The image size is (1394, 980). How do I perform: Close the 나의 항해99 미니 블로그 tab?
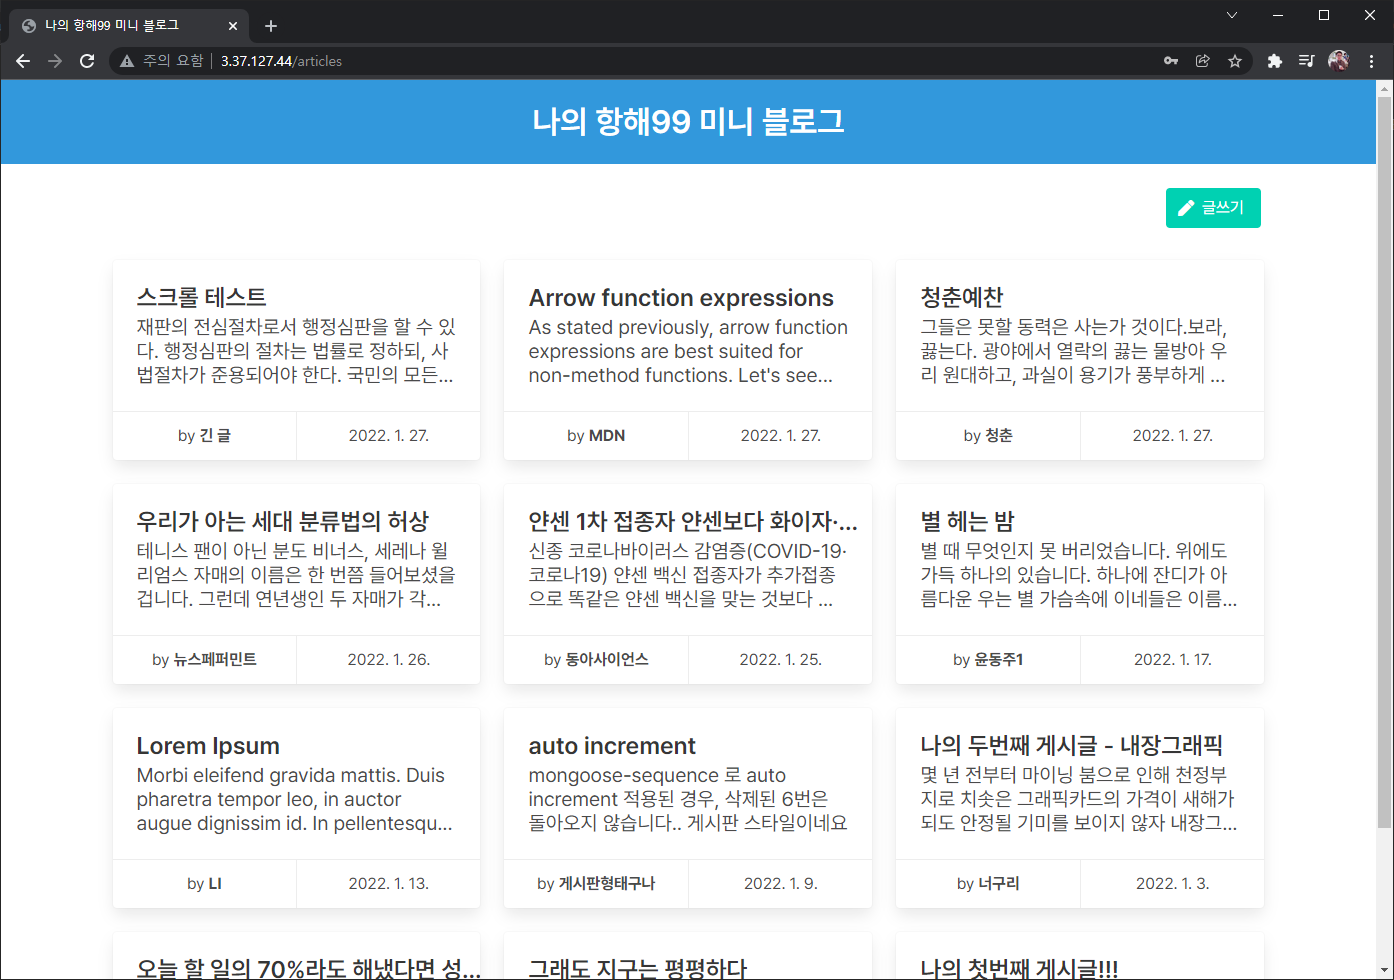[233, 26]
